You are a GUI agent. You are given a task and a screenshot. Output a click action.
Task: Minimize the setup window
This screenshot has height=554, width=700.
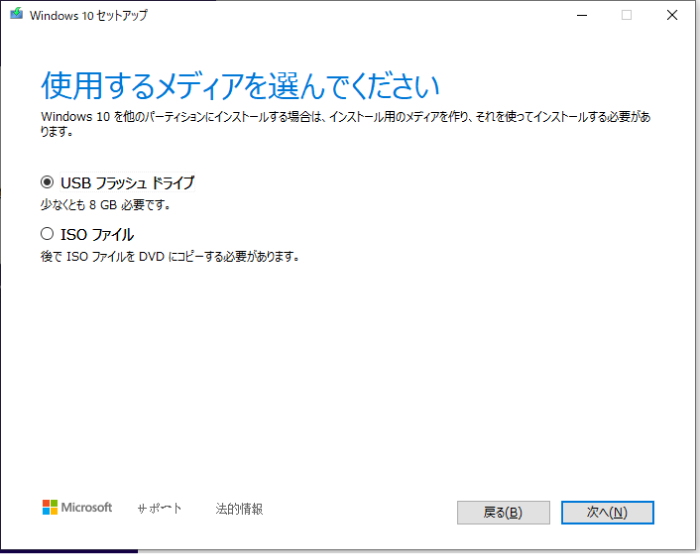point(582,15)
